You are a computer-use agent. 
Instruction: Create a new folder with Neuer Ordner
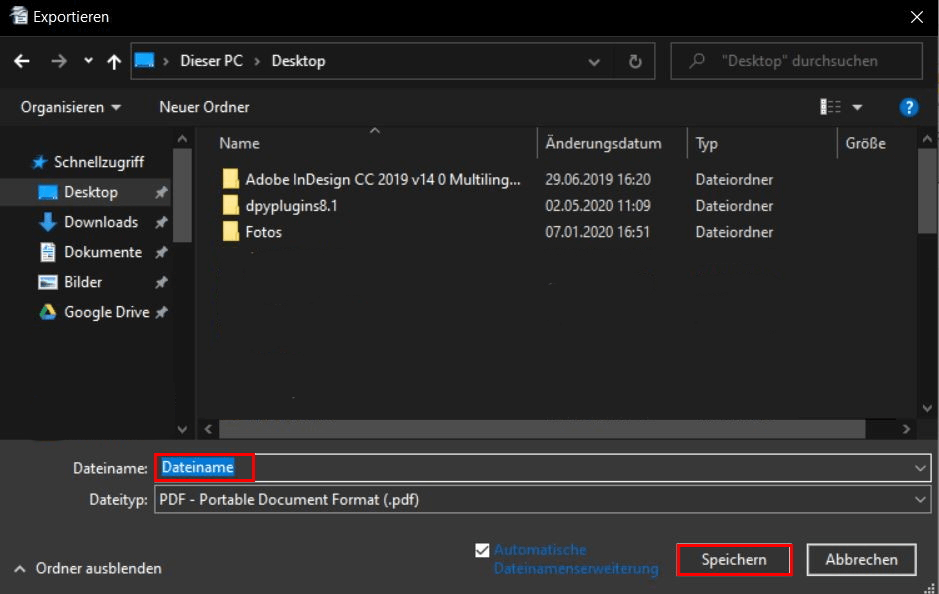point(204,107)
